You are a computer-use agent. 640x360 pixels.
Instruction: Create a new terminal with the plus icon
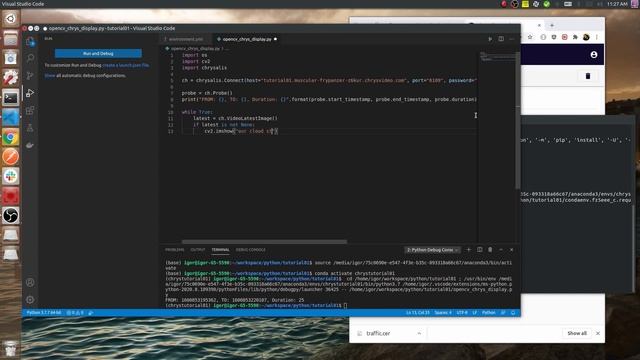pos(469,249)
